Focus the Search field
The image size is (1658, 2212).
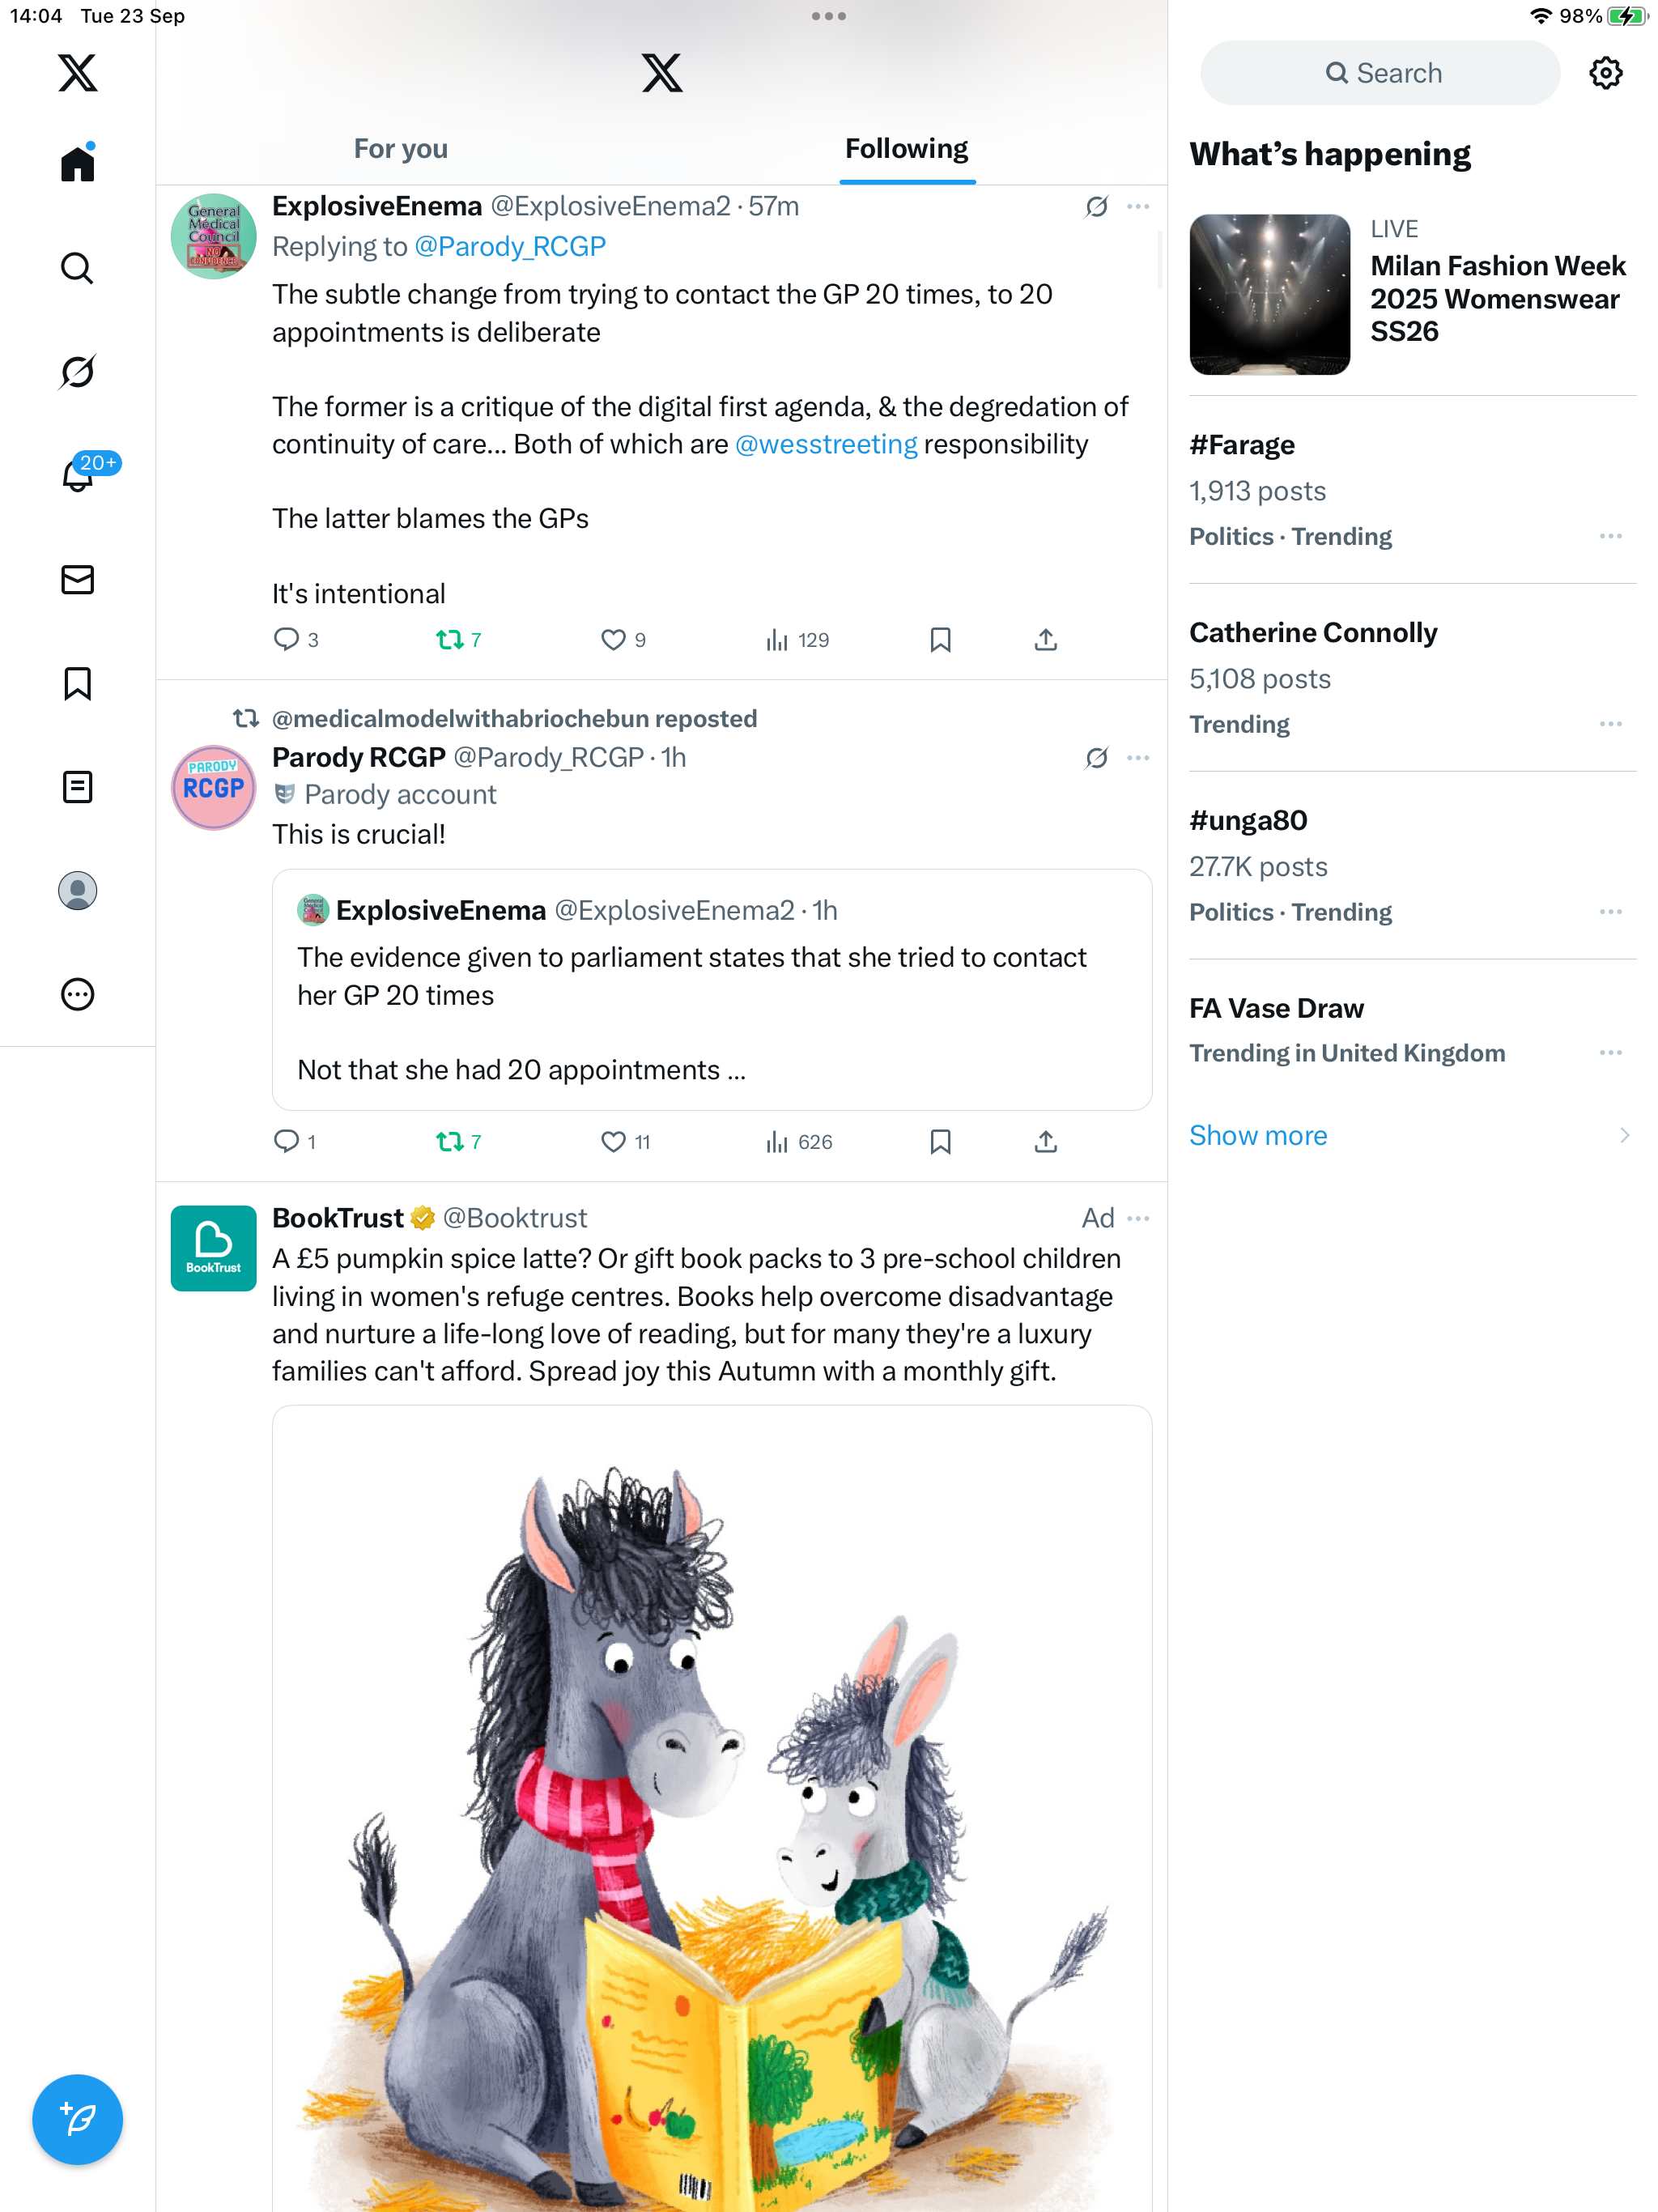[x=1380, y=73]
